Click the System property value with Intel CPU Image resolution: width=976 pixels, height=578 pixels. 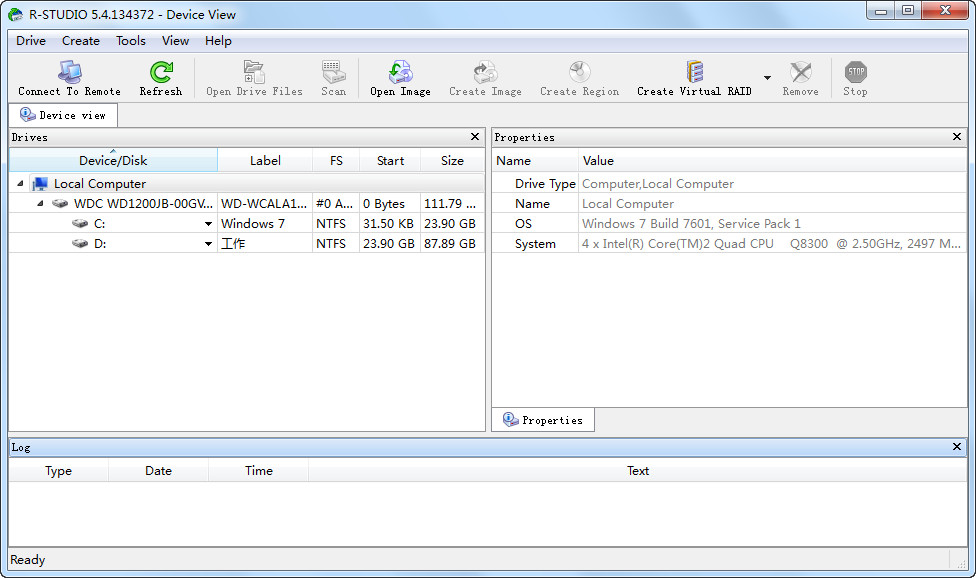pyautogui.click(x=771, y=243)
